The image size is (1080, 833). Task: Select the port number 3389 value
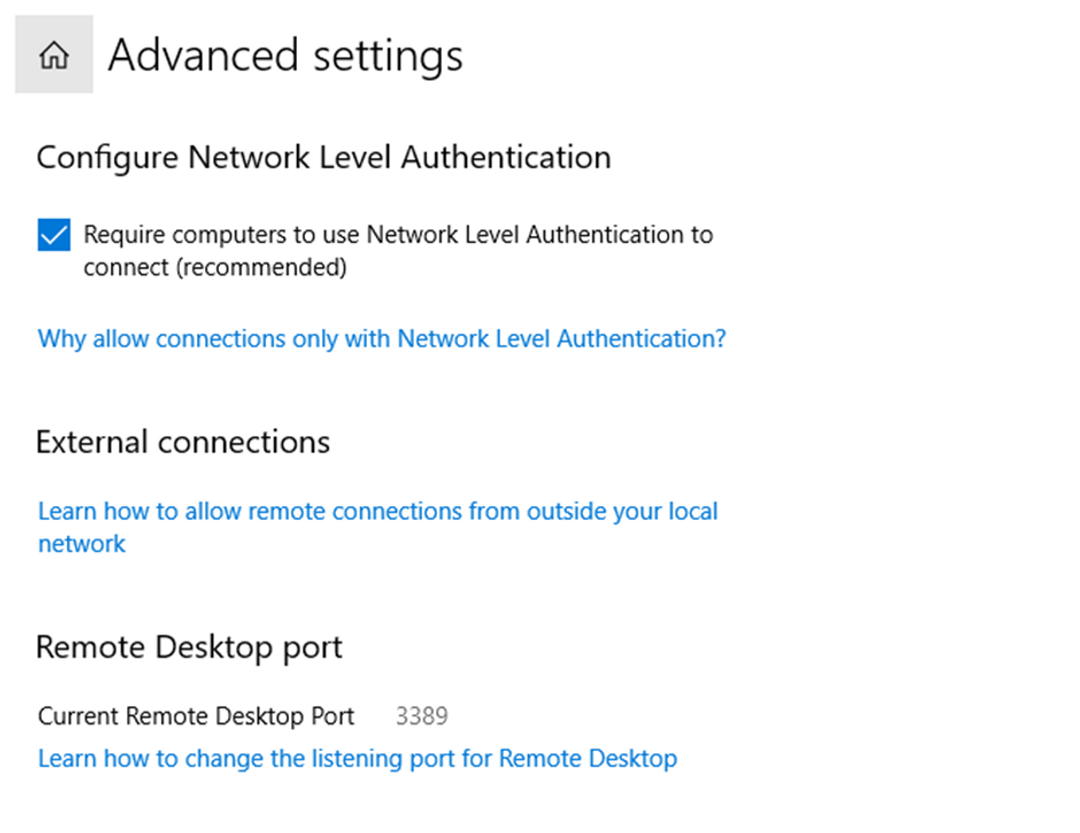click(422, 715)
